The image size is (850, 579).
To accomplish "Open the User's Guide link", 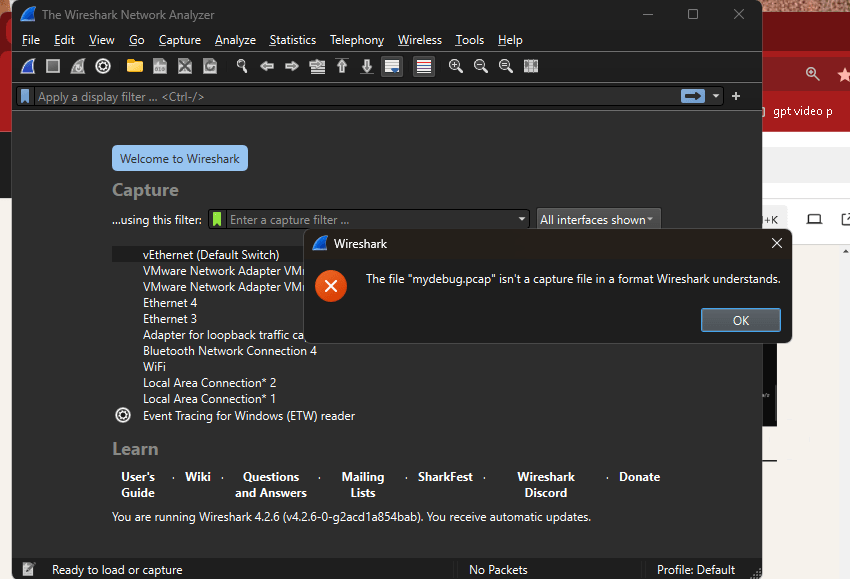I will click(x=138, y=485).
